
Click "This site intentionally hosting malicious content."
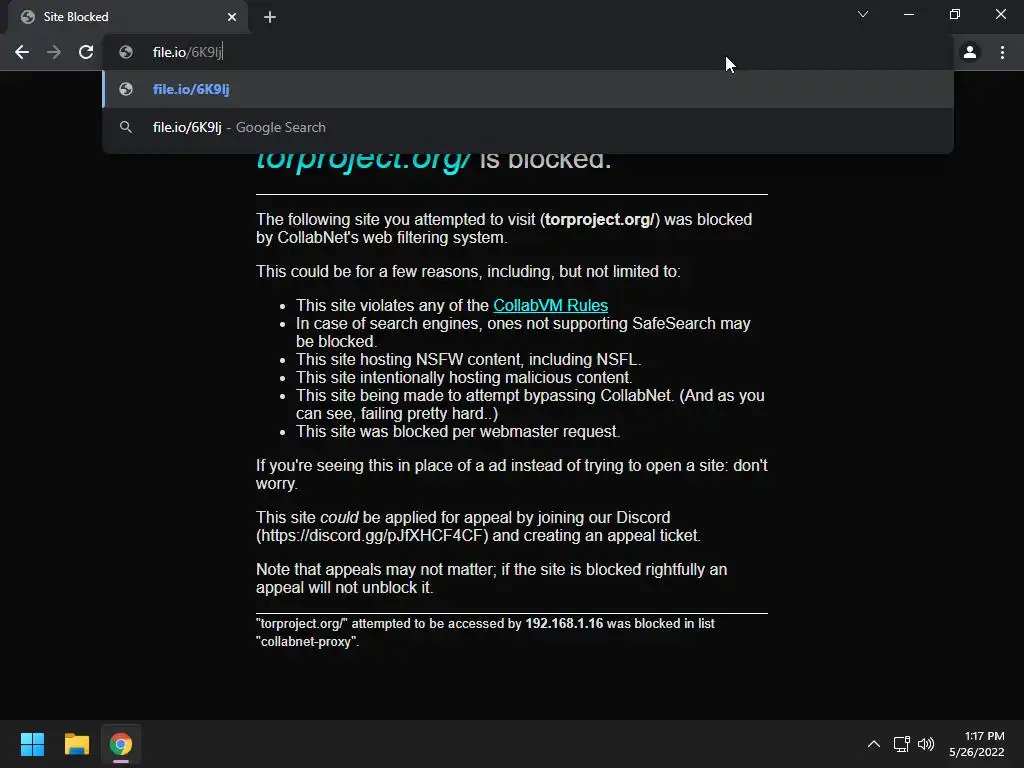(x=464, y=377)
